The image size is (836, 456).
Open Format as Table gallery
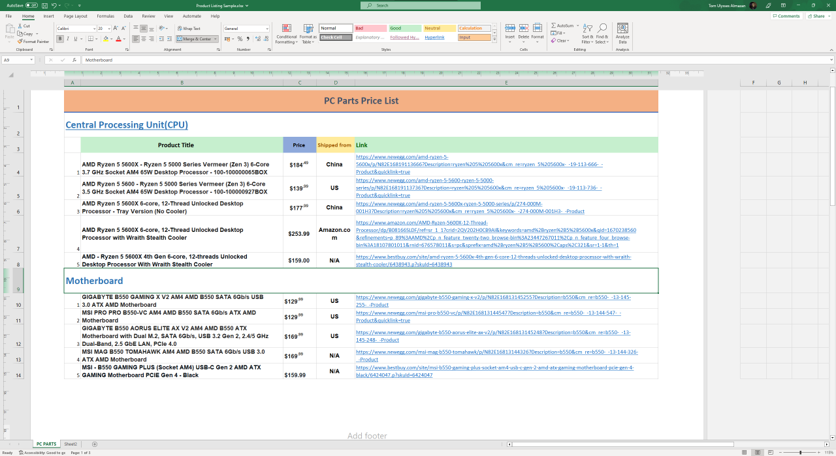(308, 34)
